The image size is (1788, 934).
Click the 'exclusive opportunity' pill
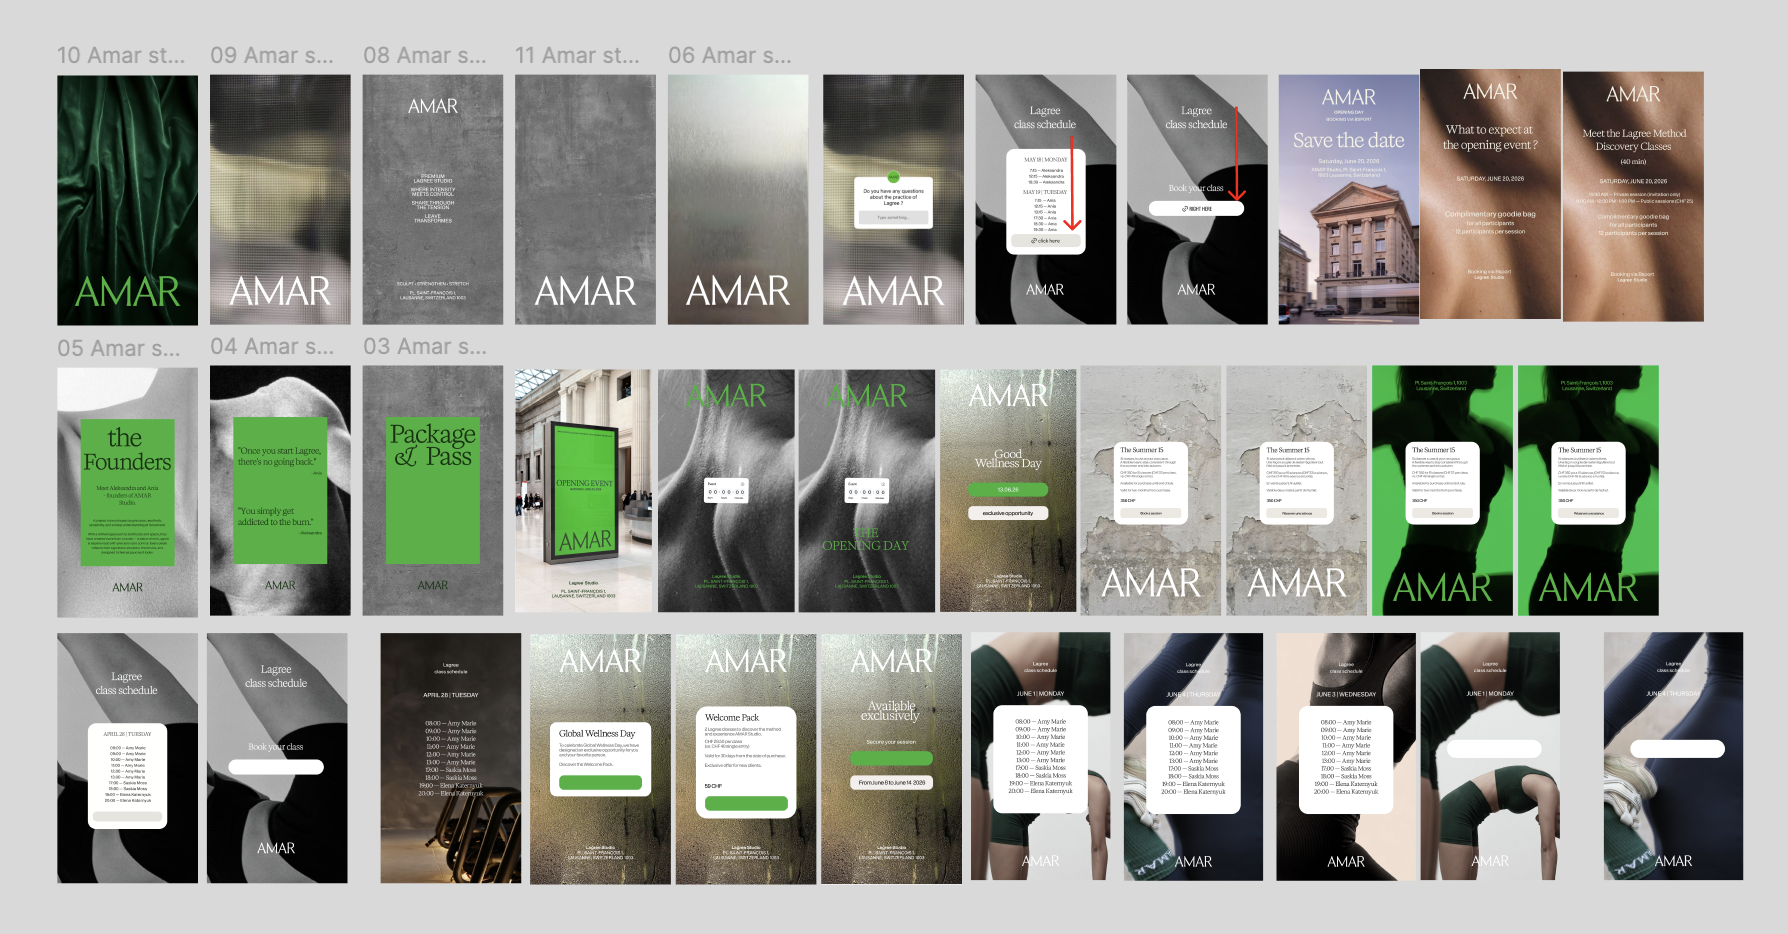1008,513
